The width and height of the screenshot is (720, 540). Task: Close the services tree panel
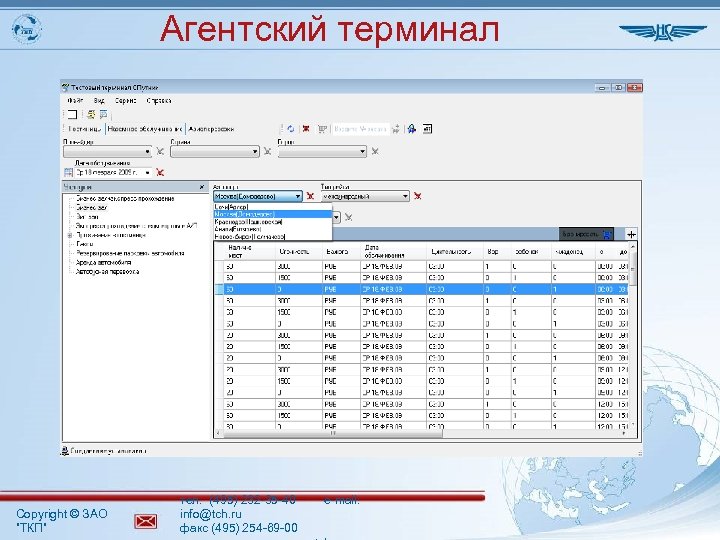202,187
